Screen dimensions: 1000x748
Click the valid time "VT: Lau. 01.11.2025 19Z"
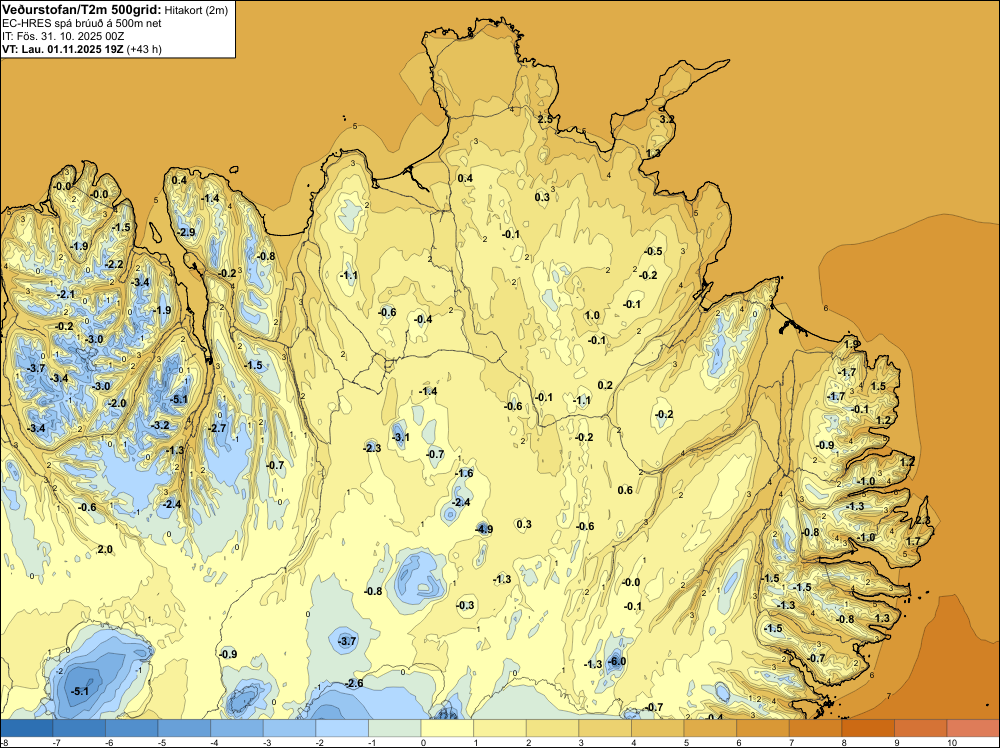coord(63,49)
